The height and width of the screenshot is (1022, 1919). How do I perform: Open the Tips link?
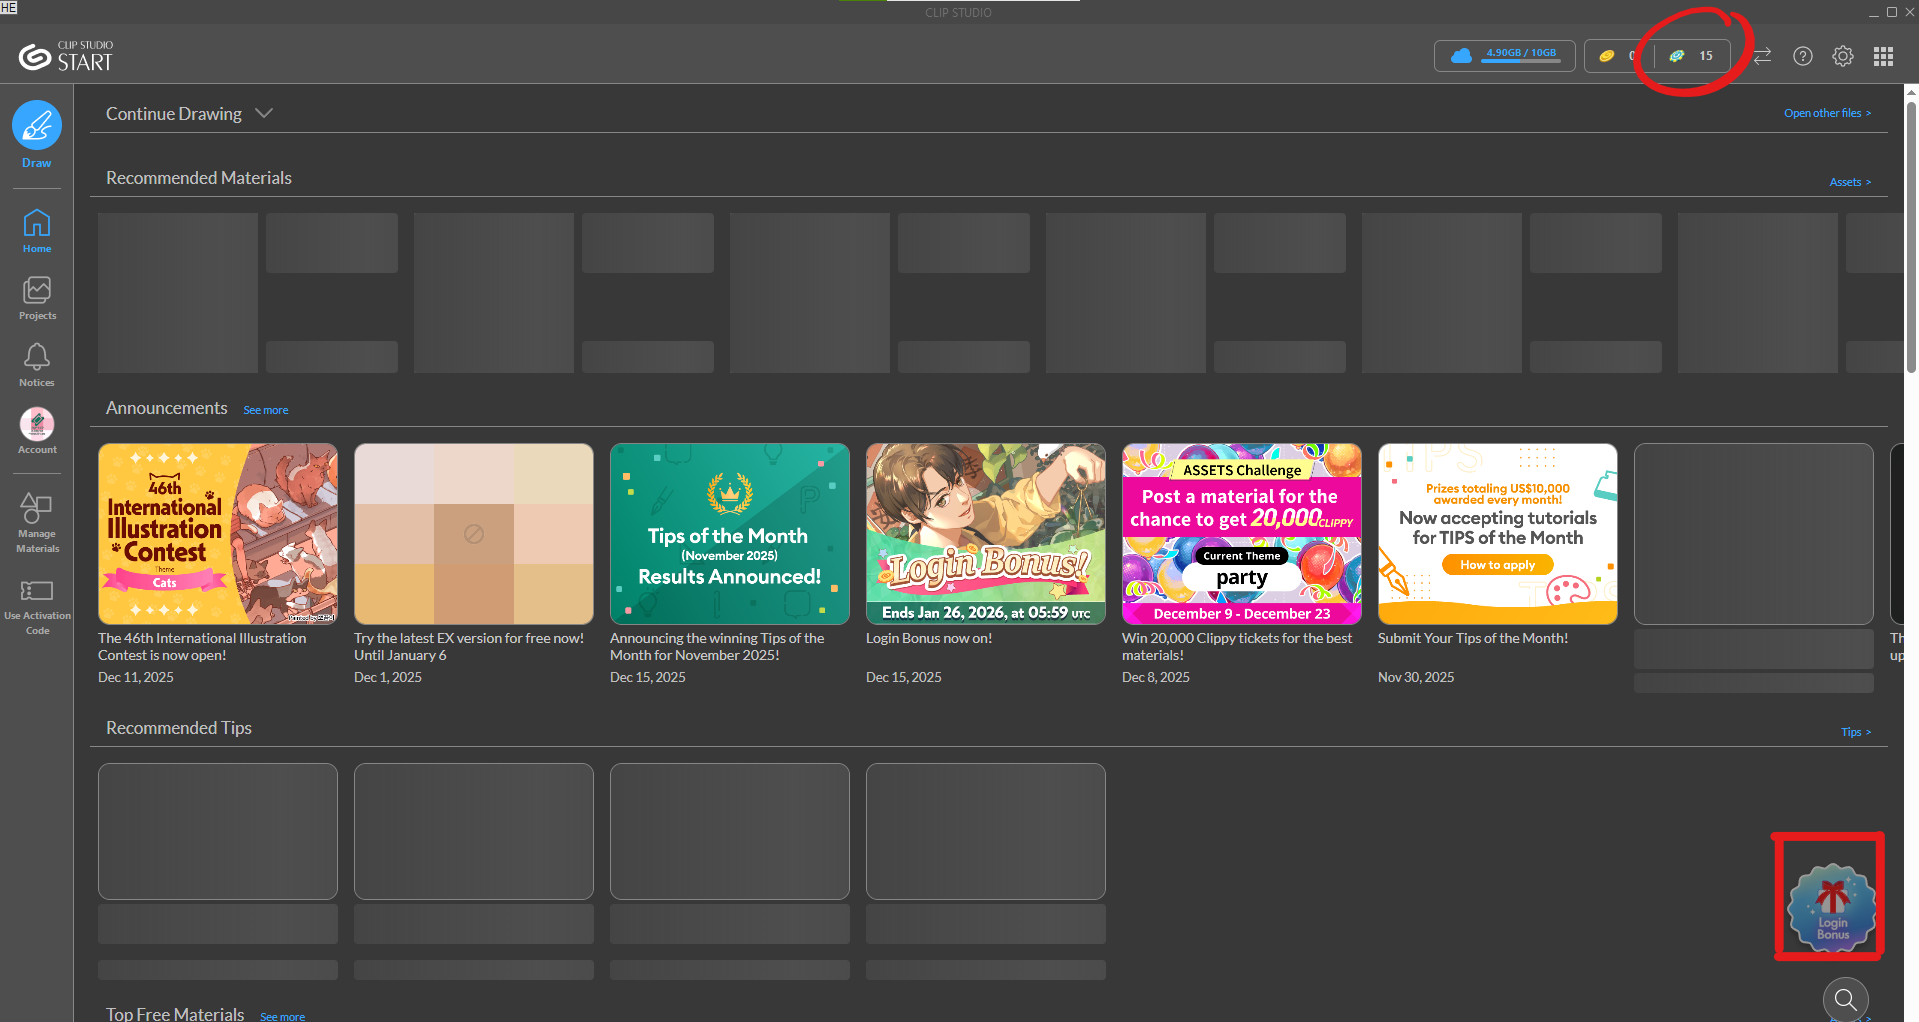pos(1856,732)
